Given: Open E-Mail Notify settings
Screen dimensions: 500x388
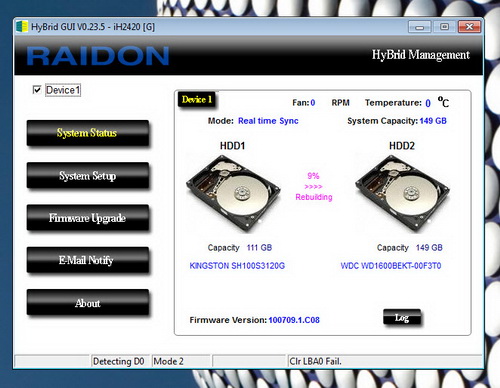Looking at the screenshot, I should (x=88, y=260).
